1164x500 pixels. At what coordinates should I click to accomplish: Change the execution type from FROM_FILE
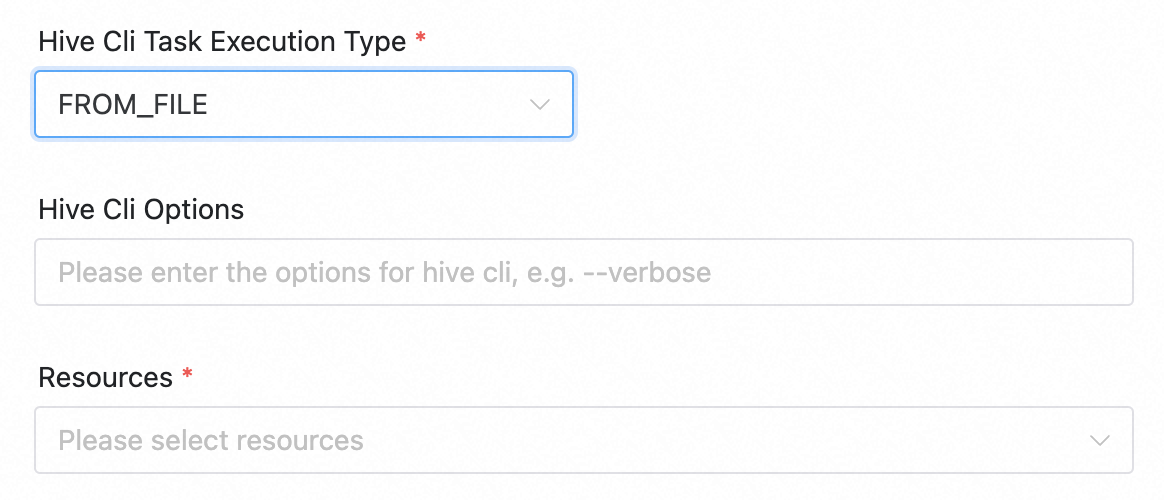[x=304, y=104]
